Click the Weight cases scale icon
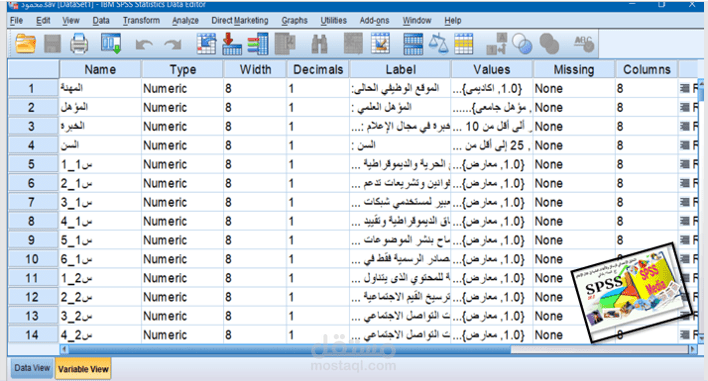The height and width of the screenshot is (381, 708). click(x=438, y=44)
